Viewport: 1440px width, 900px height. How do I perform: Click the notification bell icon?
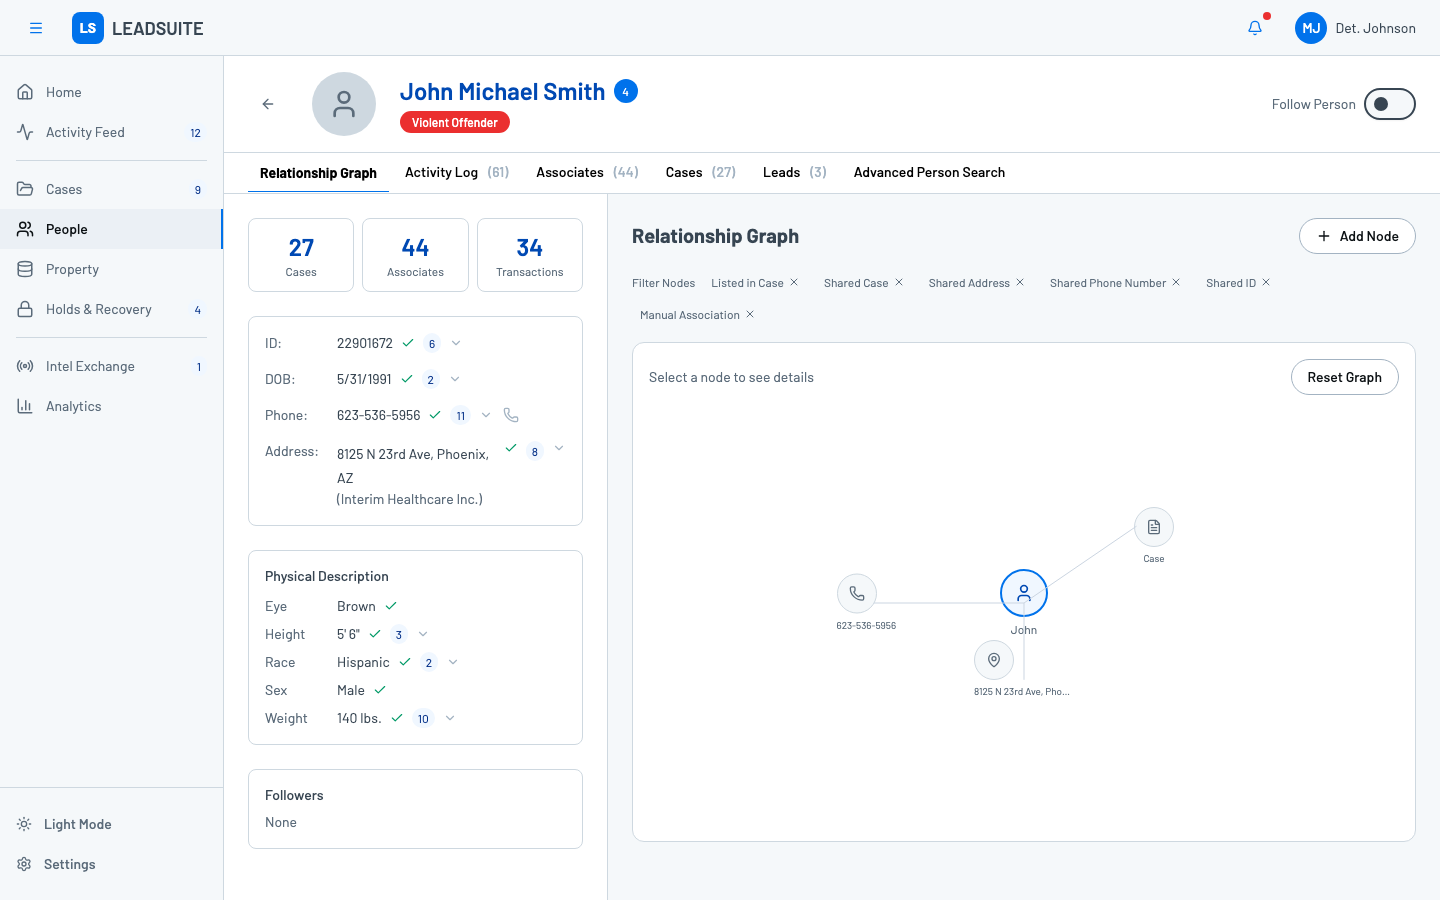click(1255, 28)
